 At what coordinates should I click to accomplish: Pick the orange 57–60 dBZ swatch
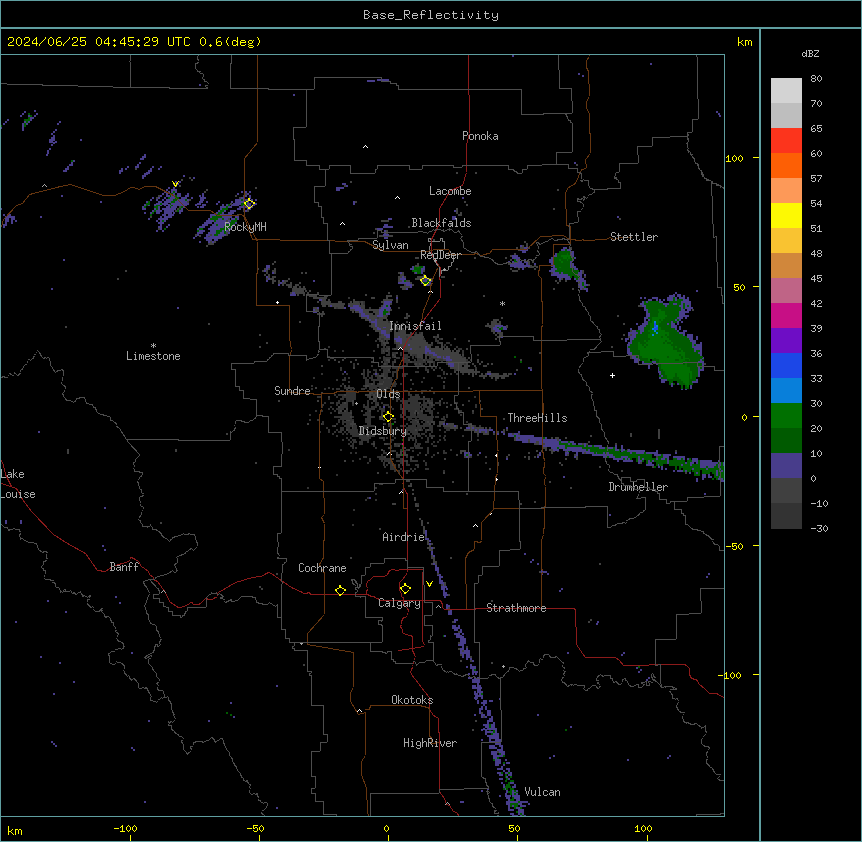point(786,165)
